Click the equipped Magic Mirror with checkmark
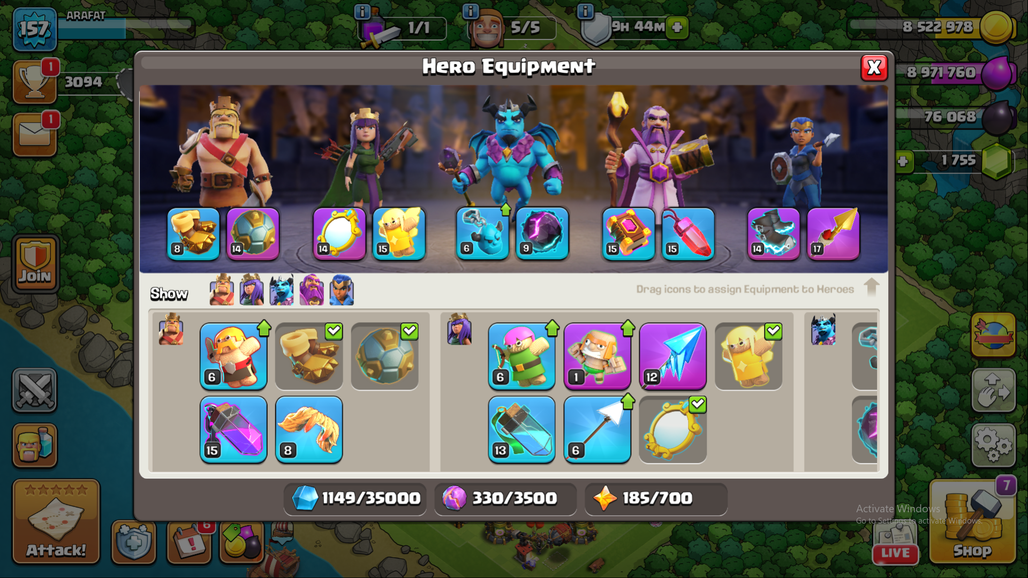The image size is (1028, 578). click(x=673, y=429)
